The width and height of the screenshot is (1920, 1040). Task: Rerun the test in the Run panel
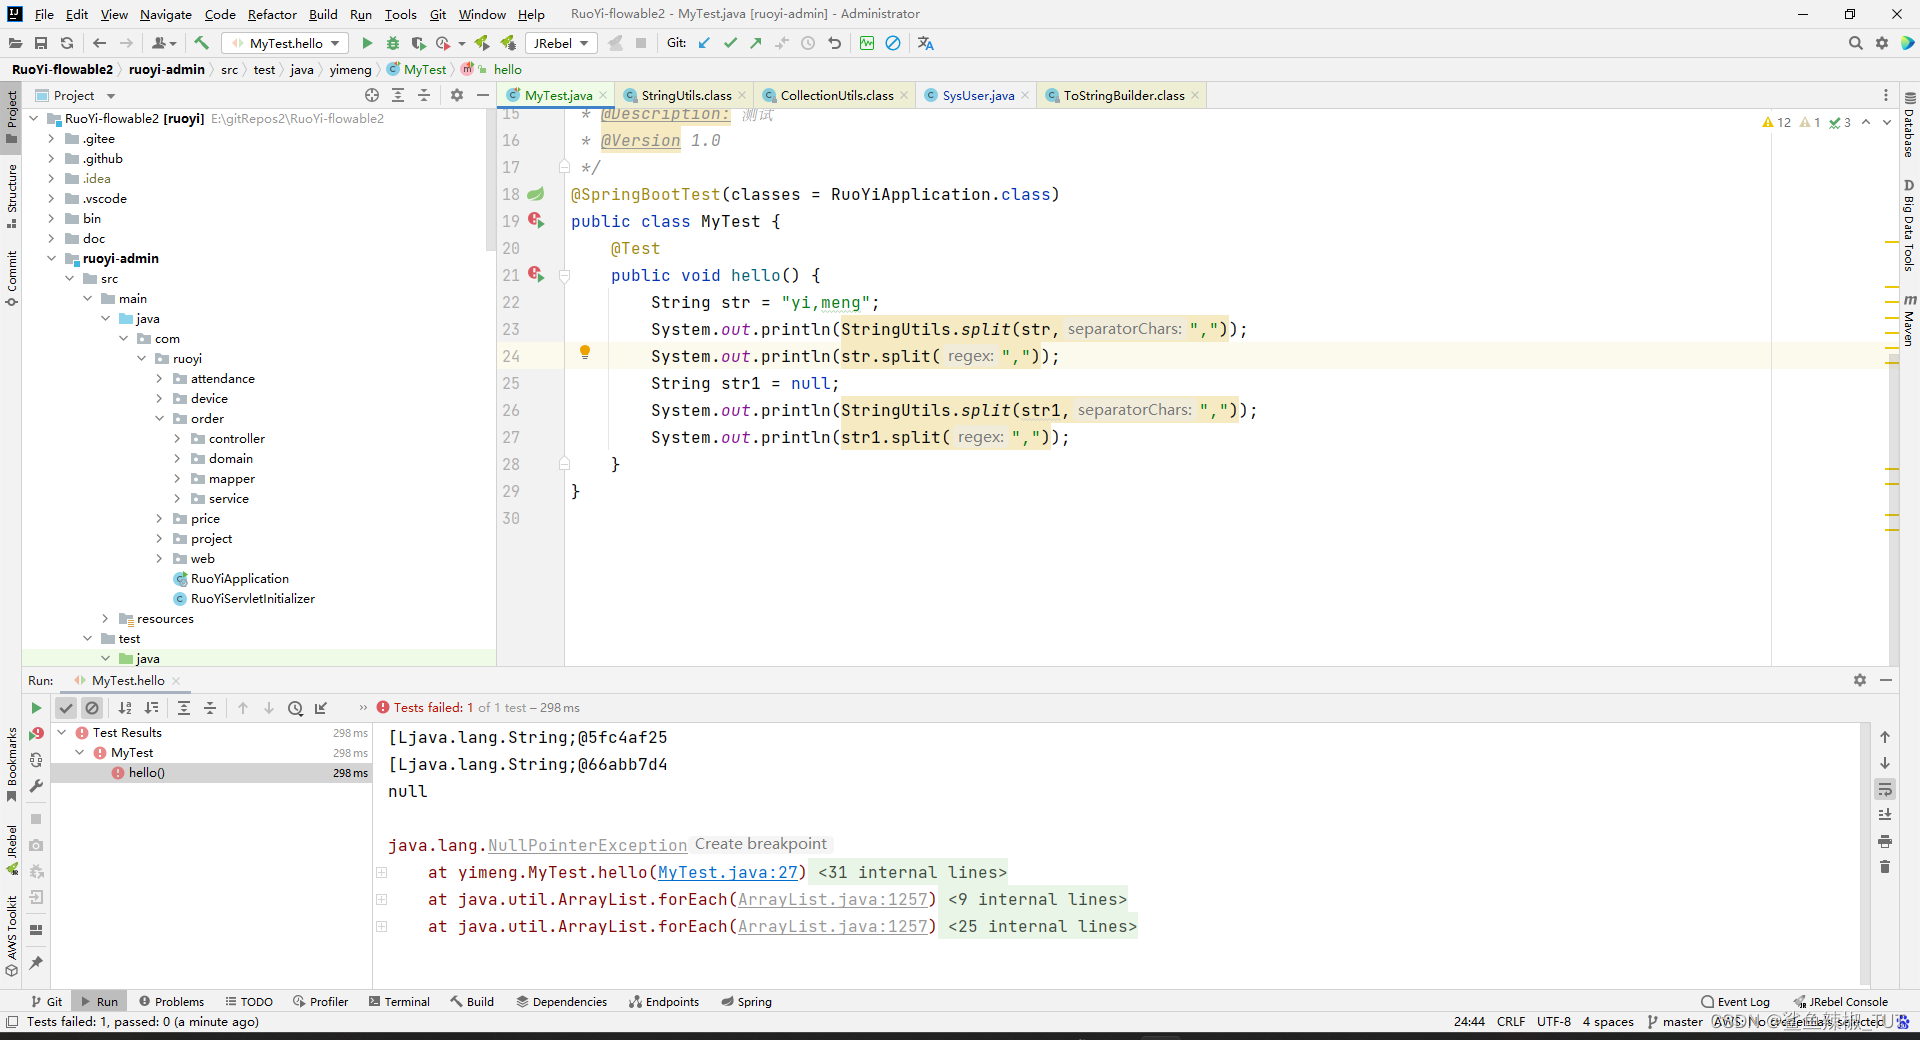click(x=36, y=708)
